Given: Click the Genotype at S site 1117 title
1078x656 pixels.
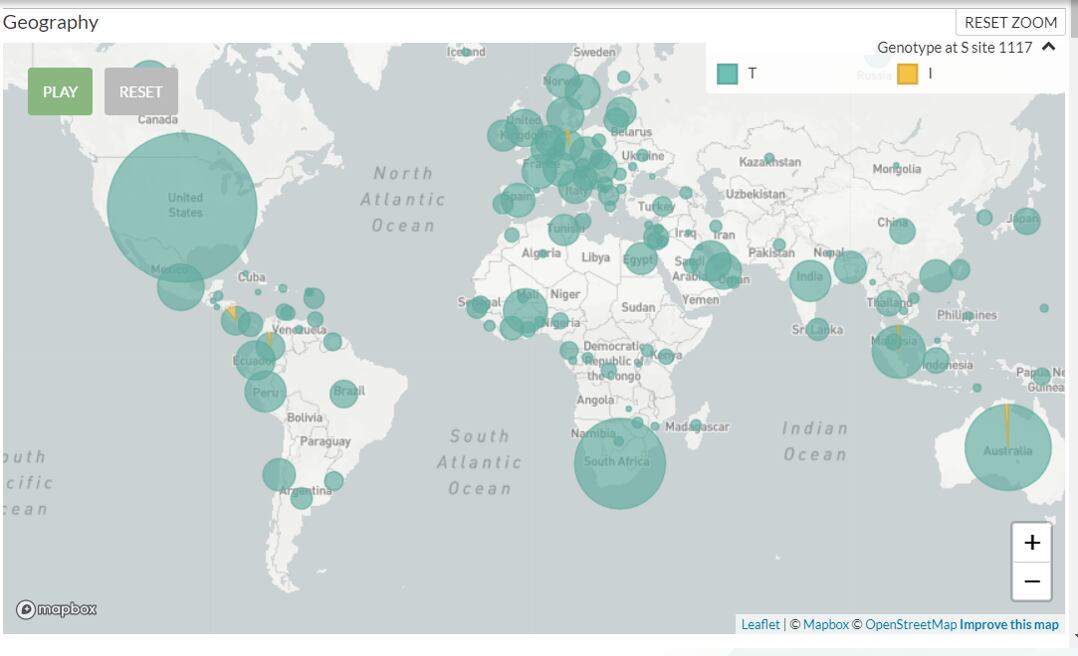Looking at the screenshot, I should (x=954, y=47).
